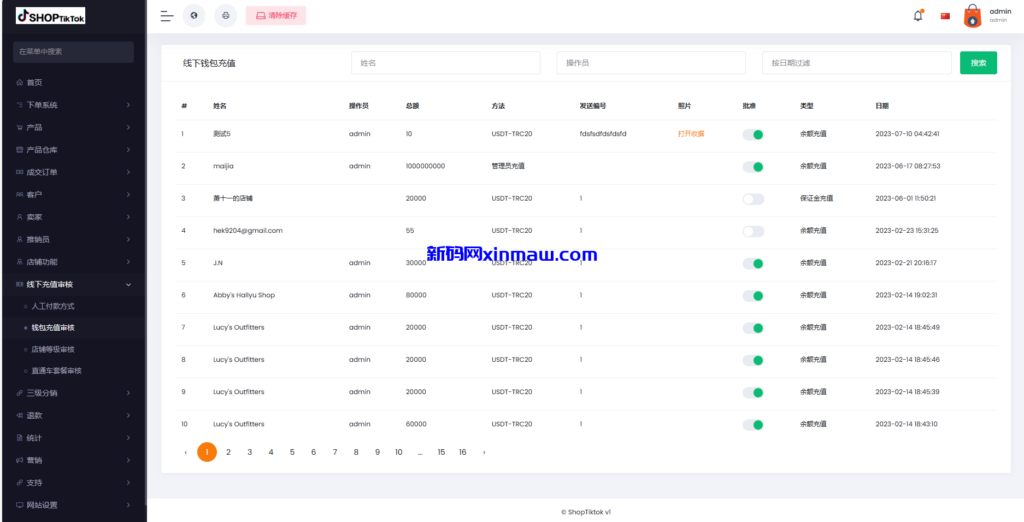Toggle approval for the 60000 Lucy's Outfitters row
1024x522 pixels.
click(x=753, y=425)
